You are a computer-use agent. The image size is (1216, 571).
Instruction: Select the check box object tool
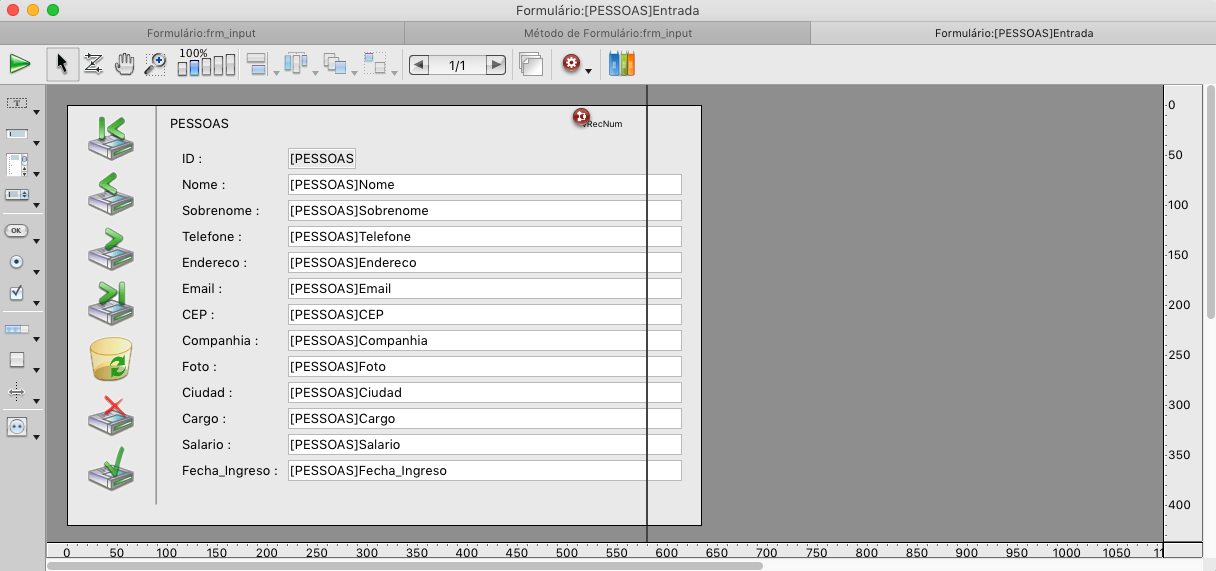[x=17, y=293]
